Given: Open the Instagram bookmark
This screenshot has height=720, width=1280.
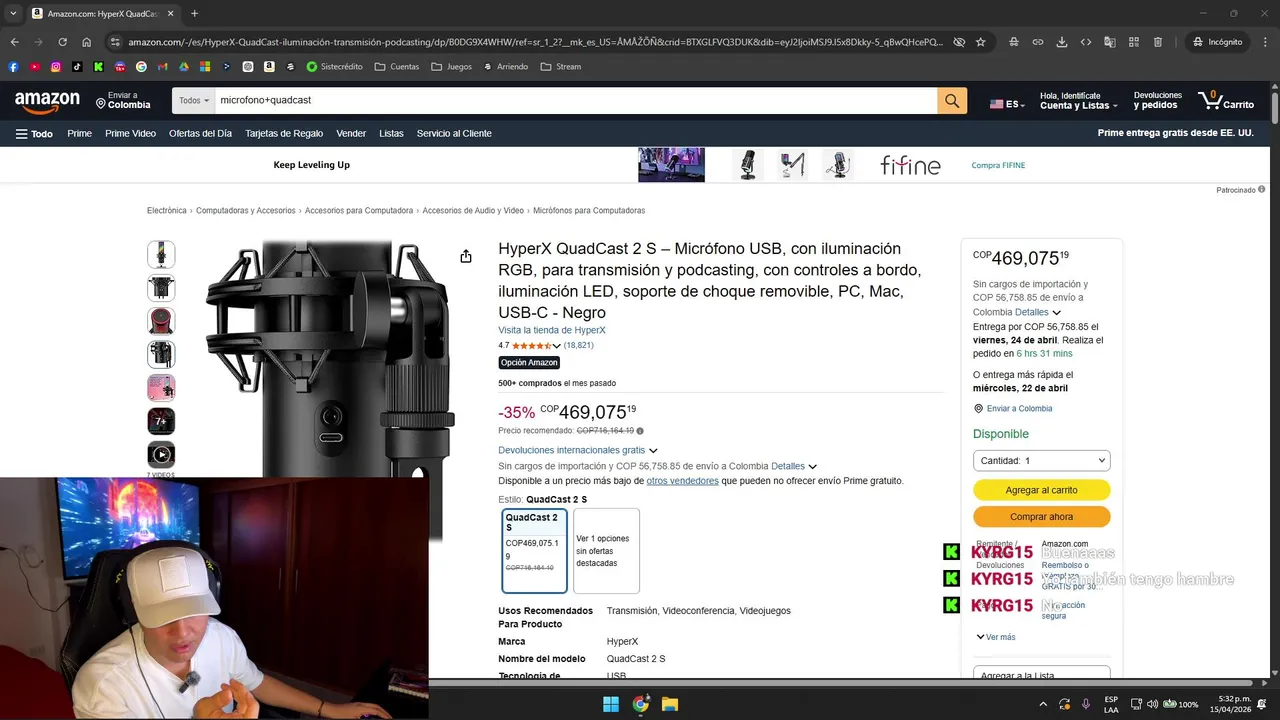Looking at the screenshot, I should pos(56,67).
